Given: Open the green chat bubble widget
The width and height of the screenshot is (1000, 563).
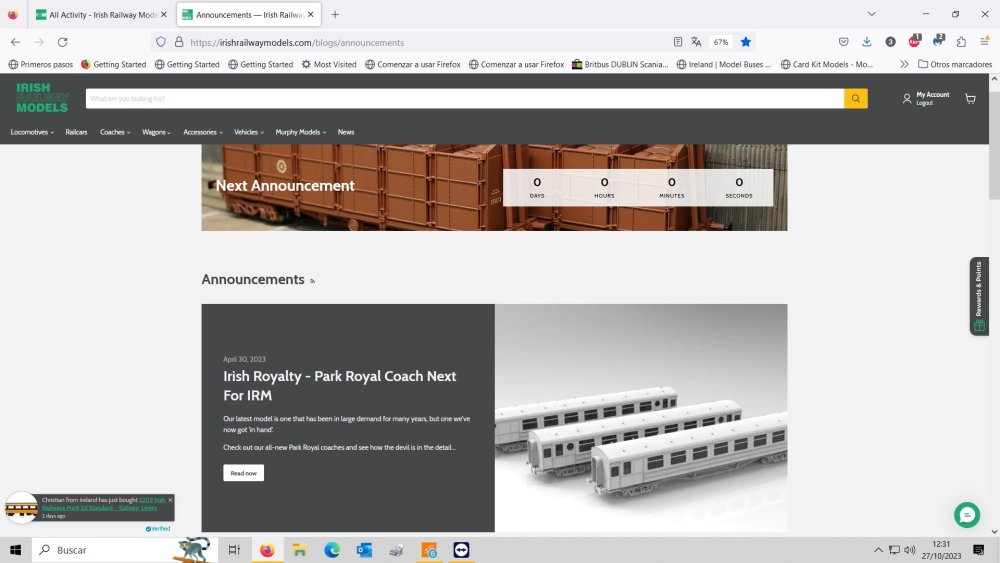Looking at the screenshot, I should [x=966, y=515].
